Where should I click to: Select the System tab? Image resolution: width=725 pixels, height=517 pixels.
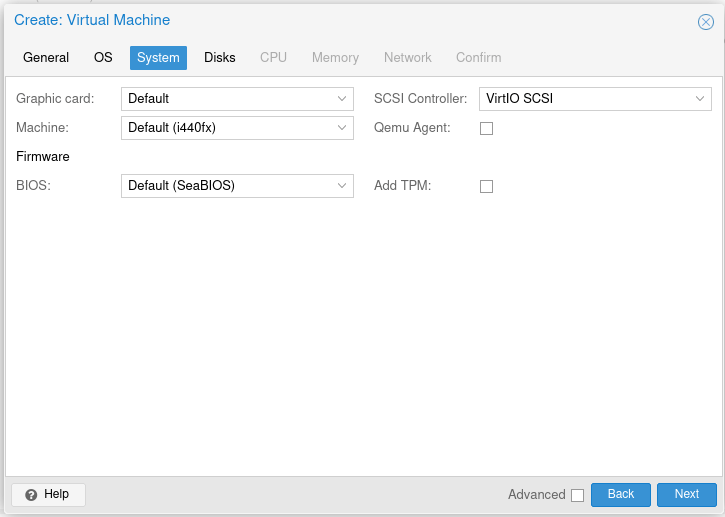(158, 58)
